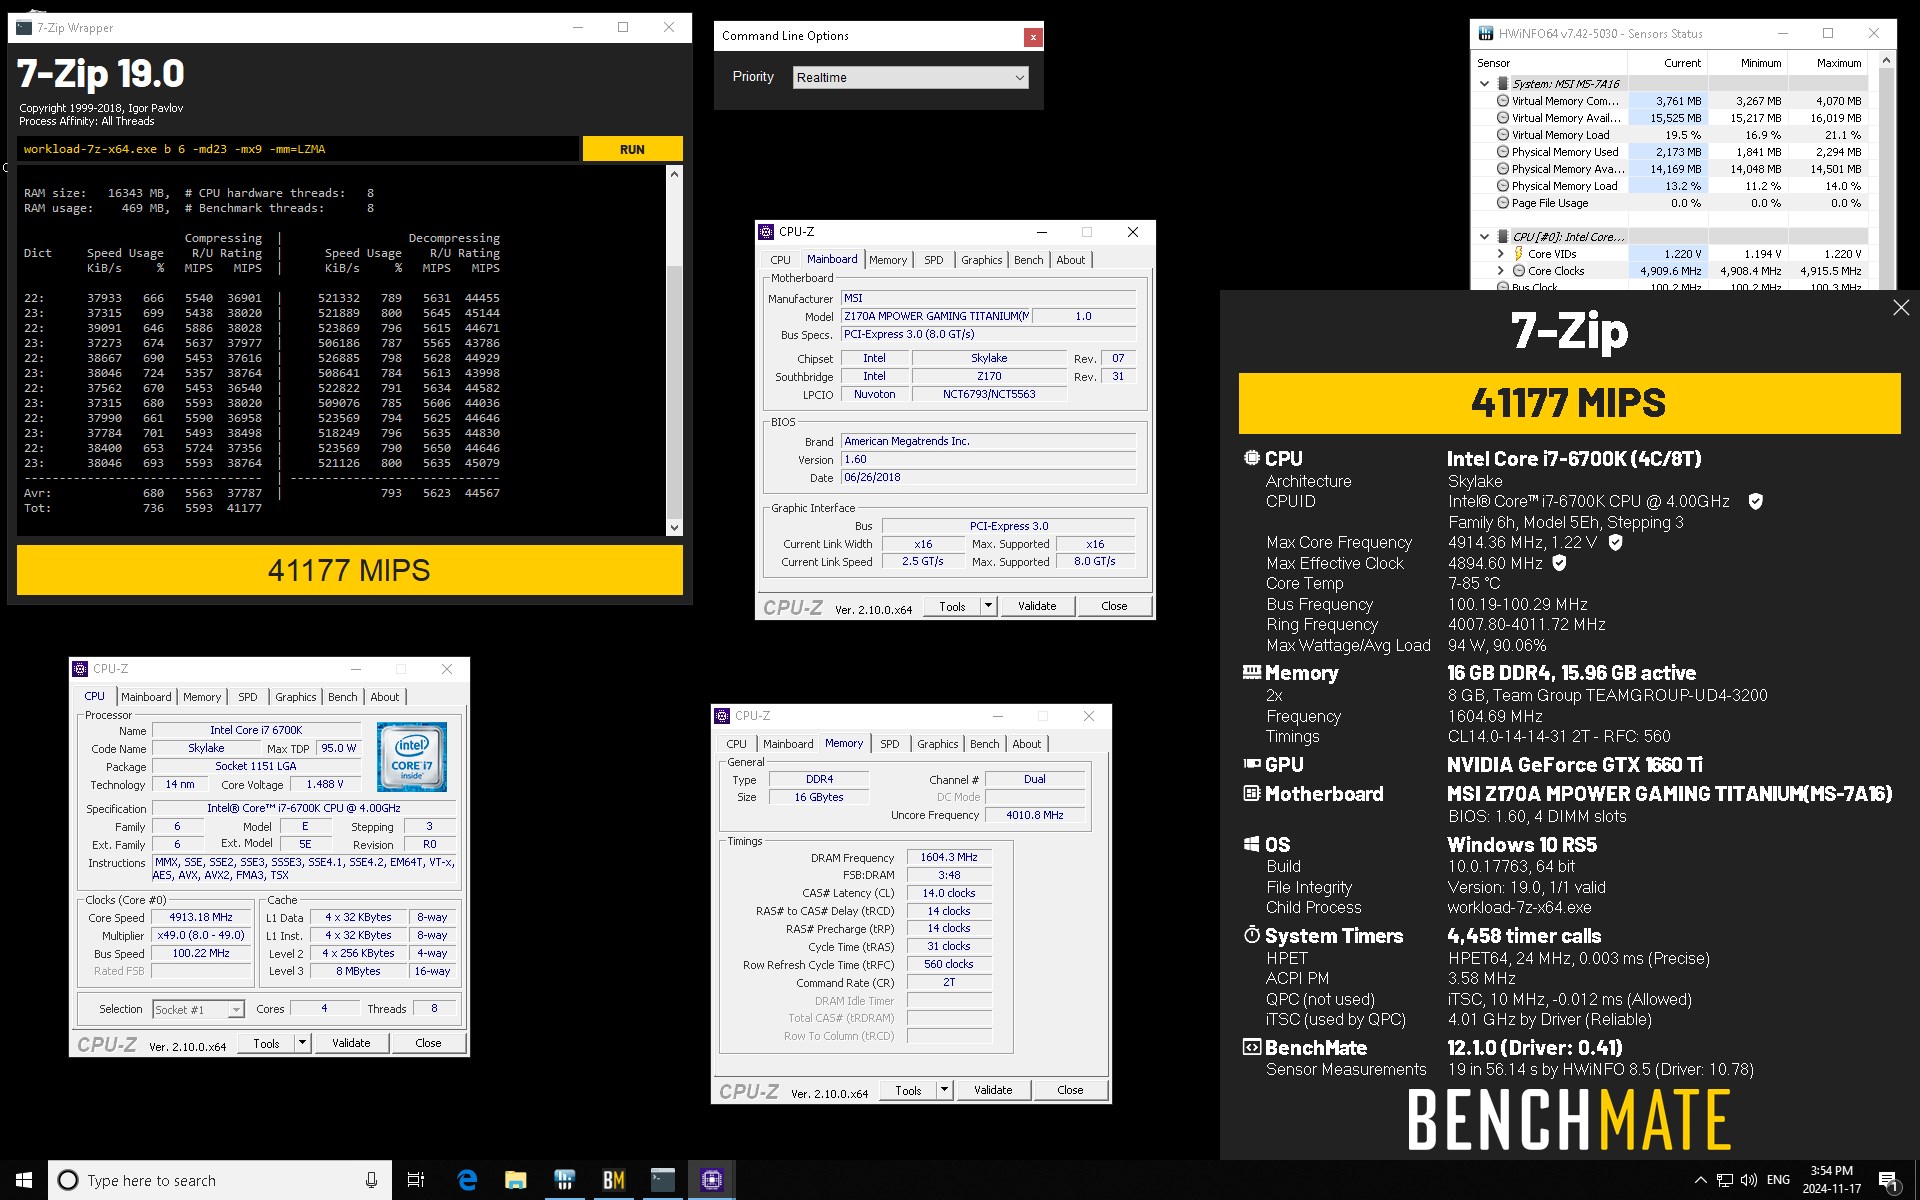
Task: Click the Maximum column header in HWiNFO
Action: [x=1838, y=63]
